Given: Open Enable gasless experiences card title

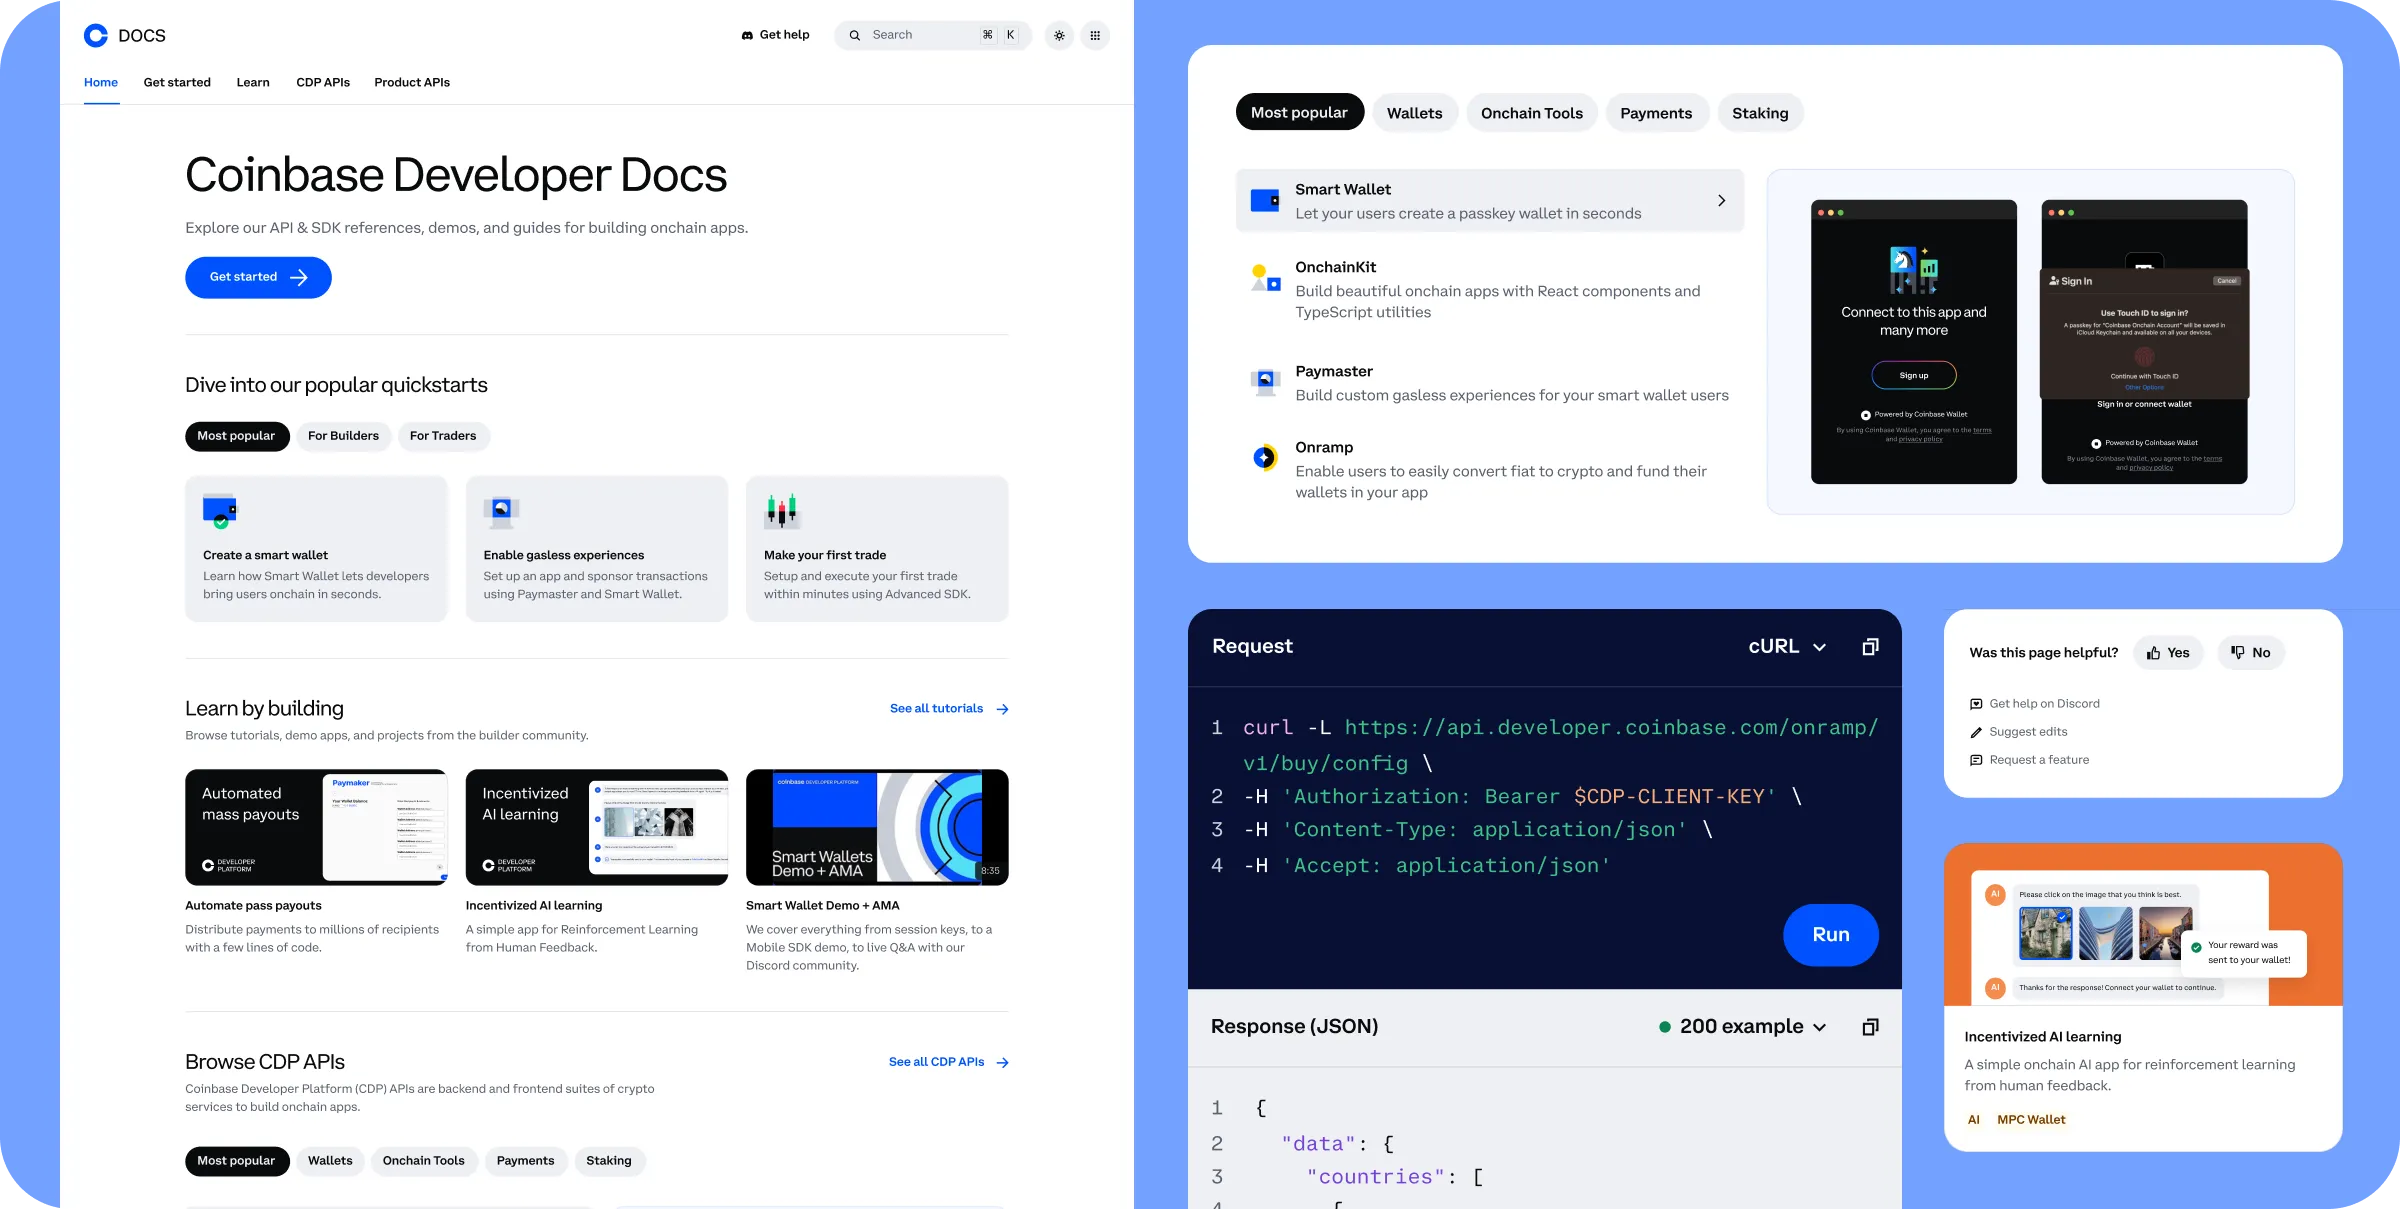Looking at the screenshot, I should point(564,555).
